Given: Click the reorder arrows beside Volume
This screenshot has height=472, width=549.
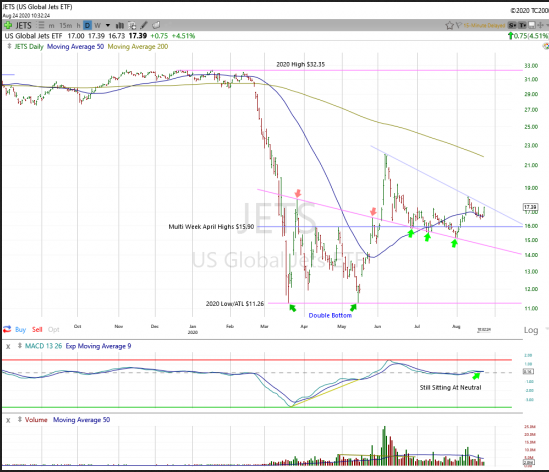Looking at the screenshot, I should [20, 419].
